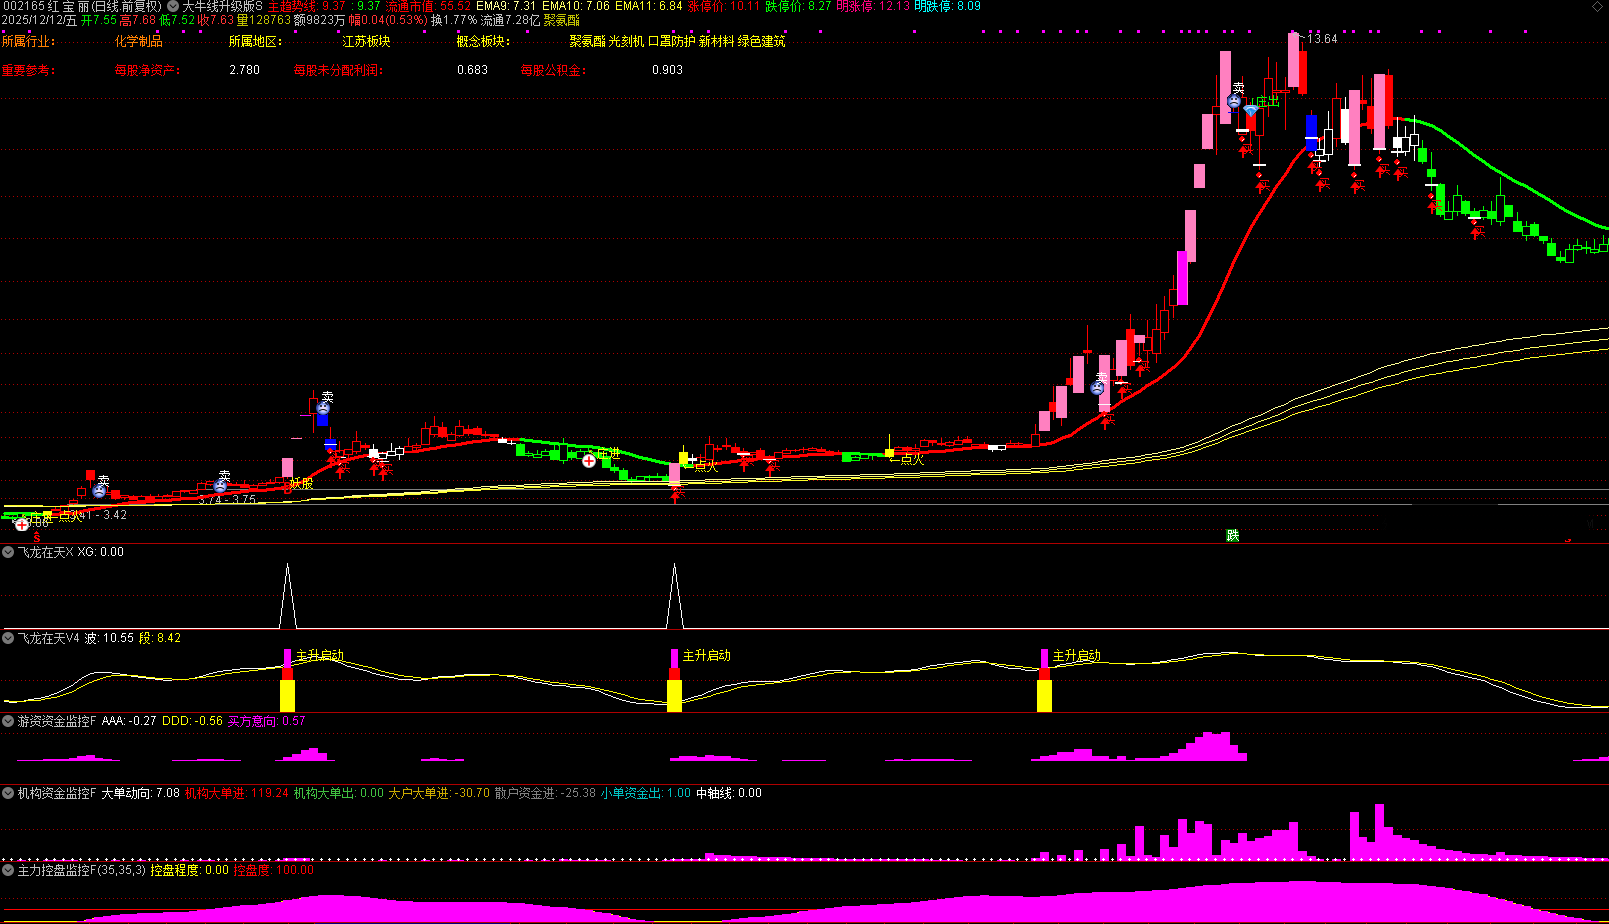This screenshot has height=924, width=1609.
Task: Click the 13.64 high price label
Action: [1322, 39]
